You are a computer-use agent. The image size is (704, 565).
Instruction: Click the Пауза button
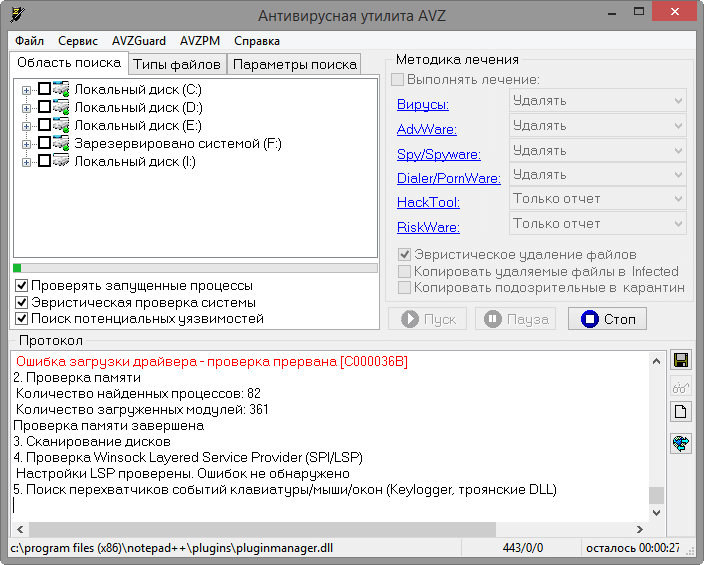515,319
